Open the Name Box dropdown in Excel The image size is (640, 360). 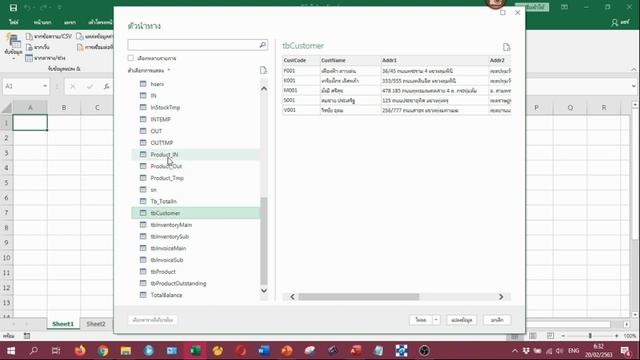[x=45, y=86]
